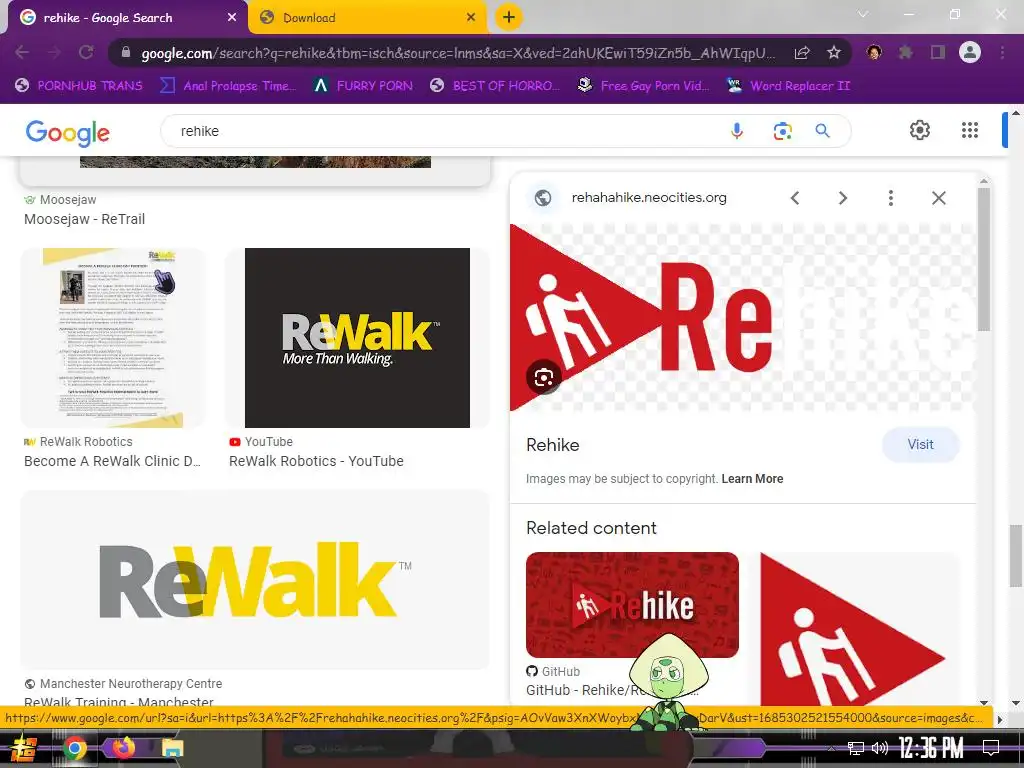Click the magnifier search button
The height and width of the screenshot is (768, 1024).
coord(822,131)
